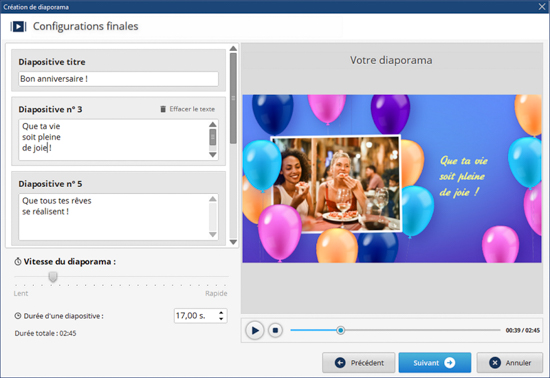Image resolution: width=550 pixels, height=378 pixels.
Task: Decrease slide duration with down stepper arrow
Action: (221, 319)
